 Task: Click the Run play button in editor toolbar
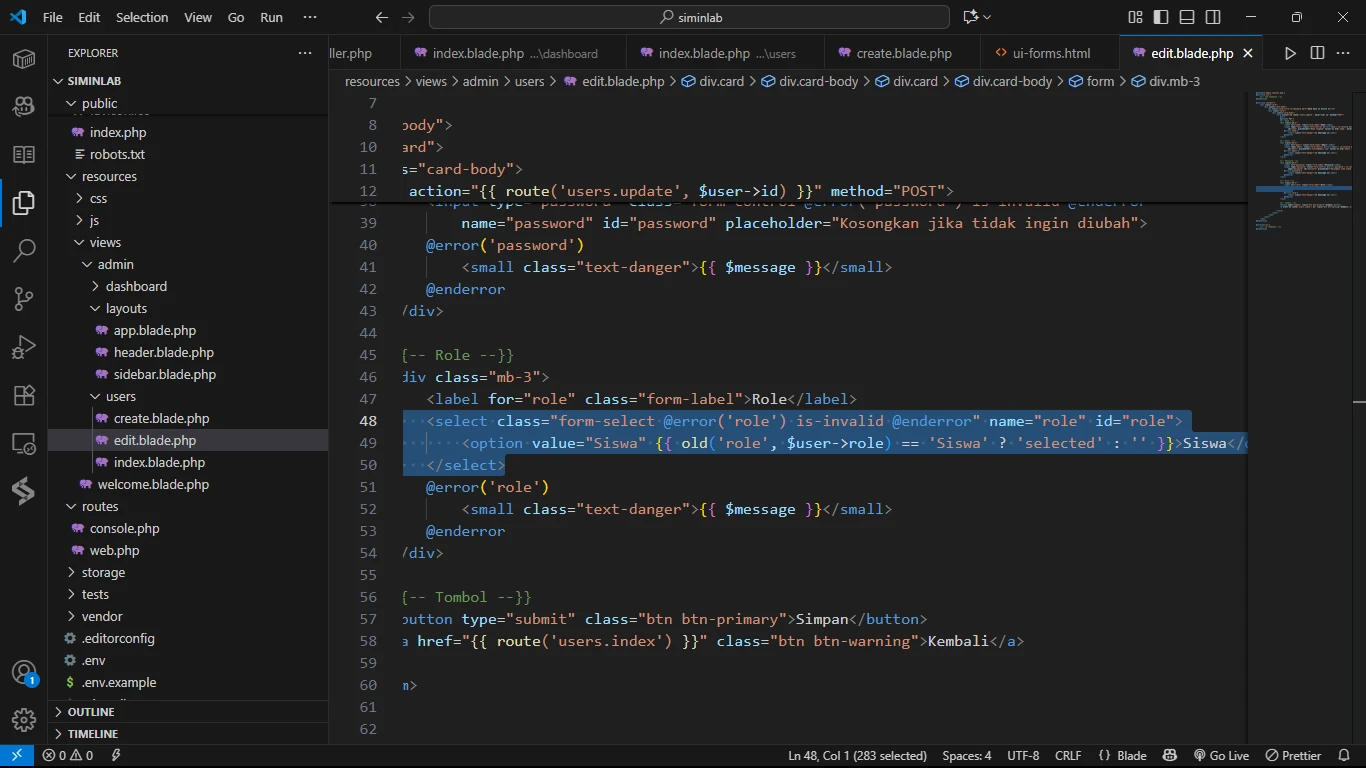point(1290,53)
